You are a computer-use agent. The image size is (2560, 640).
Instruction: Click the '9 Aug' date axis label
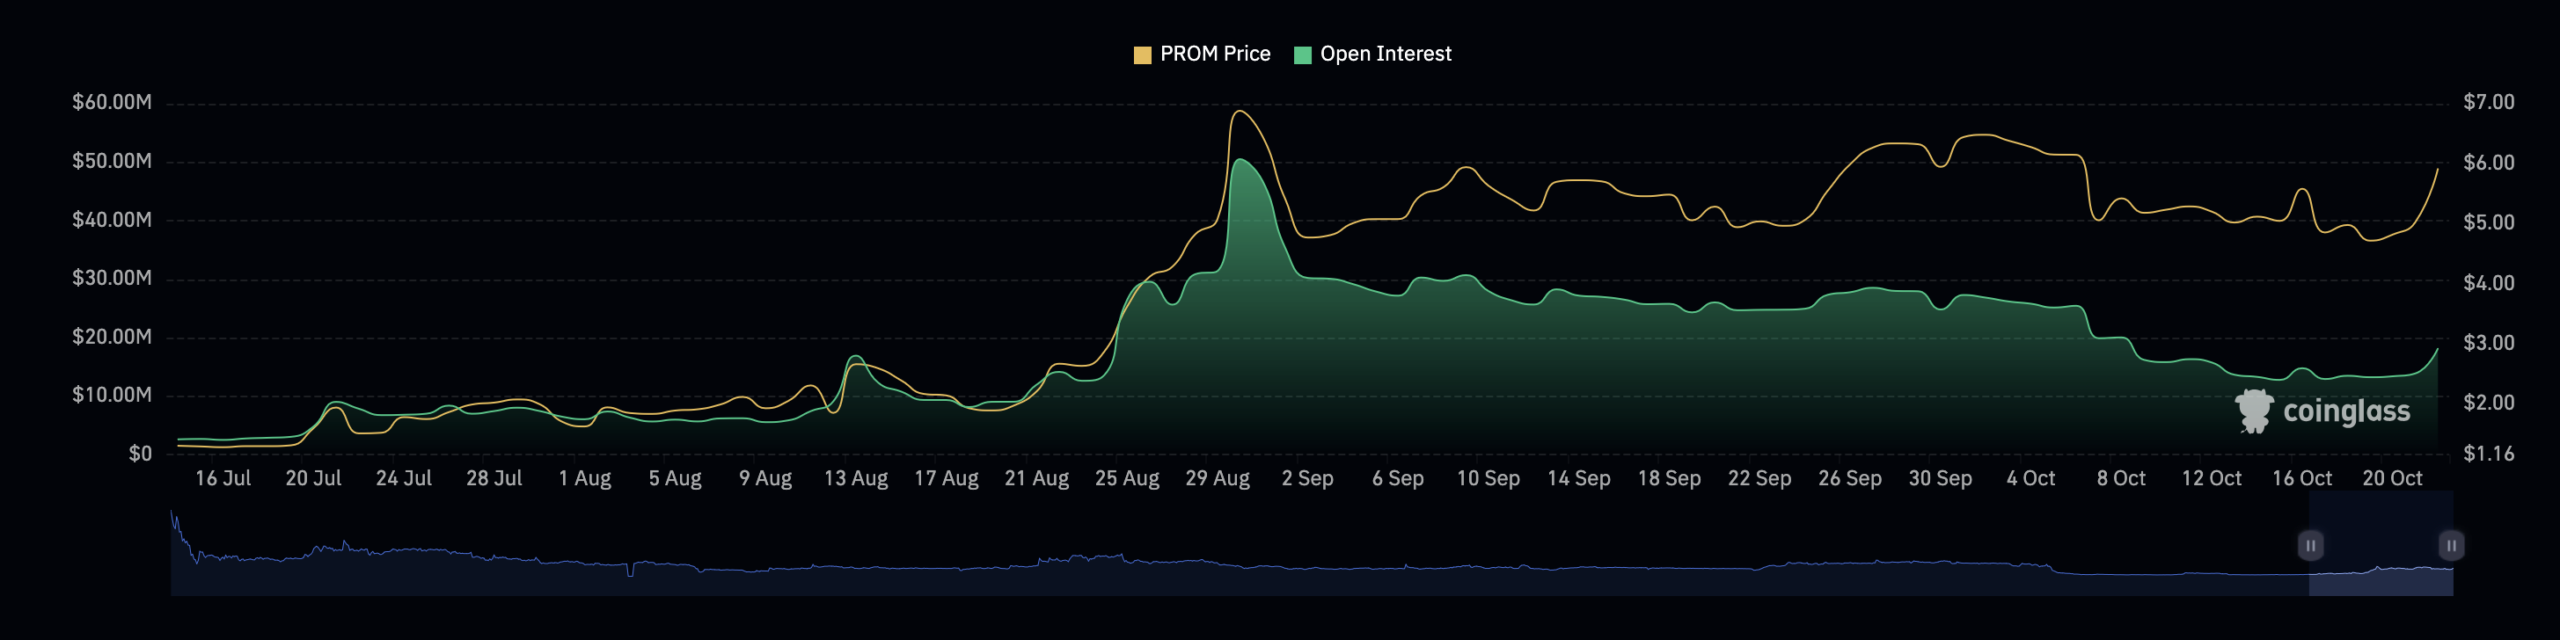[766, 479]
